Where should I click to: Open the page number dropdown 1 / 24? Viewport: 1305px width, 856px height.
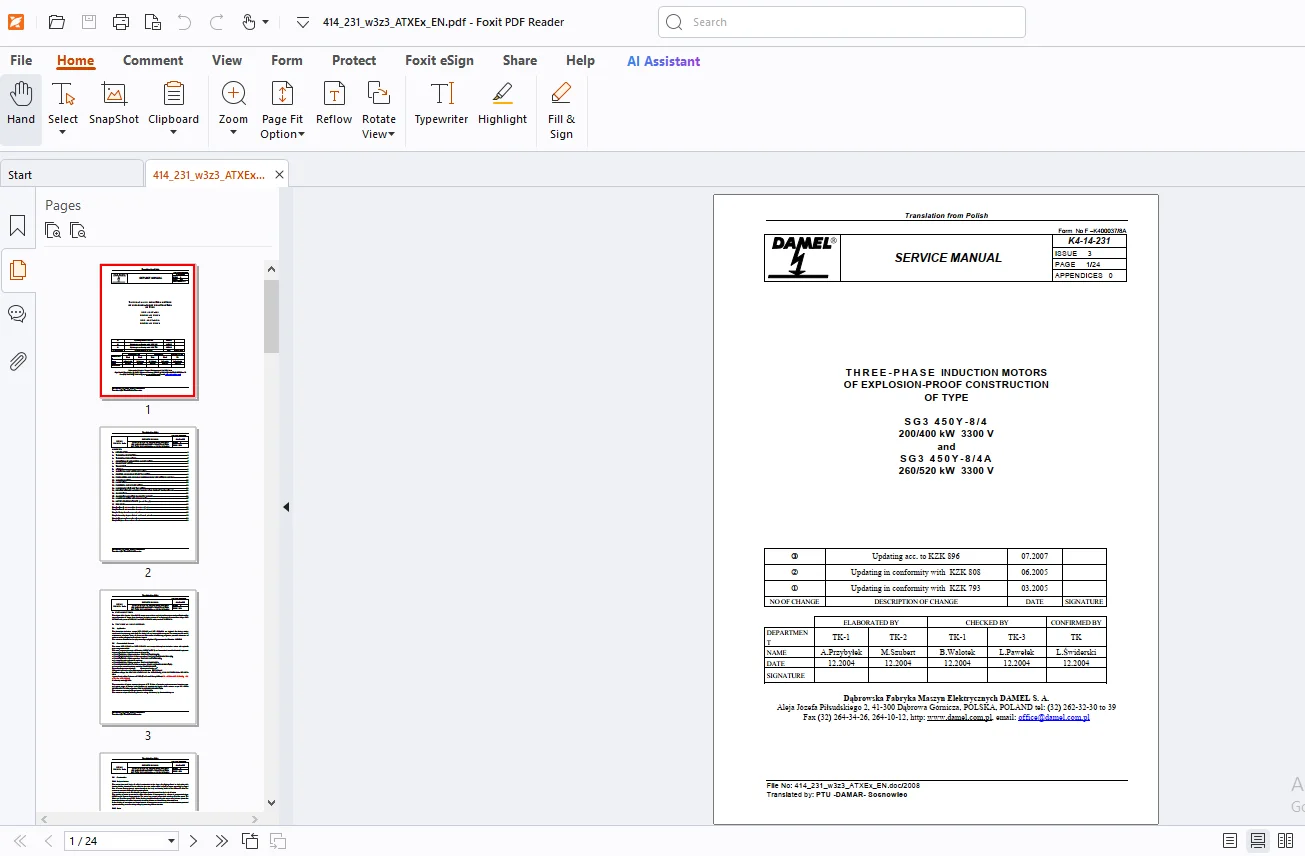[x=172, y=841]
